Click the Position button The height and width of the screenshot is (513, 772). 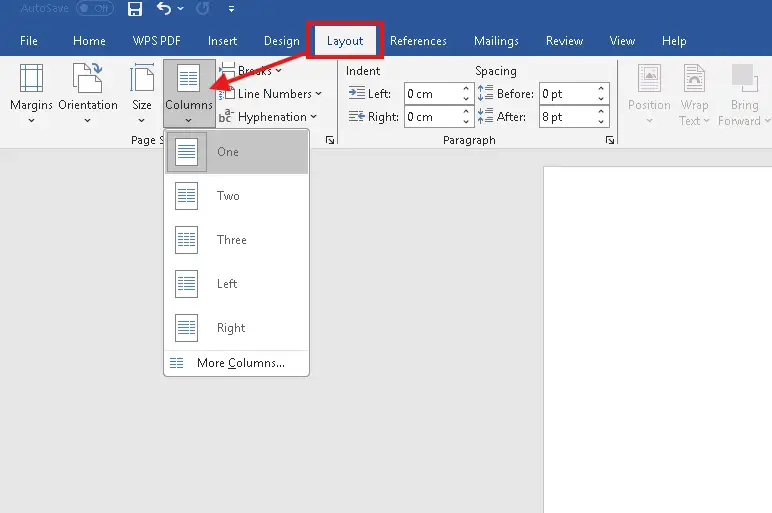coord(649,94)
